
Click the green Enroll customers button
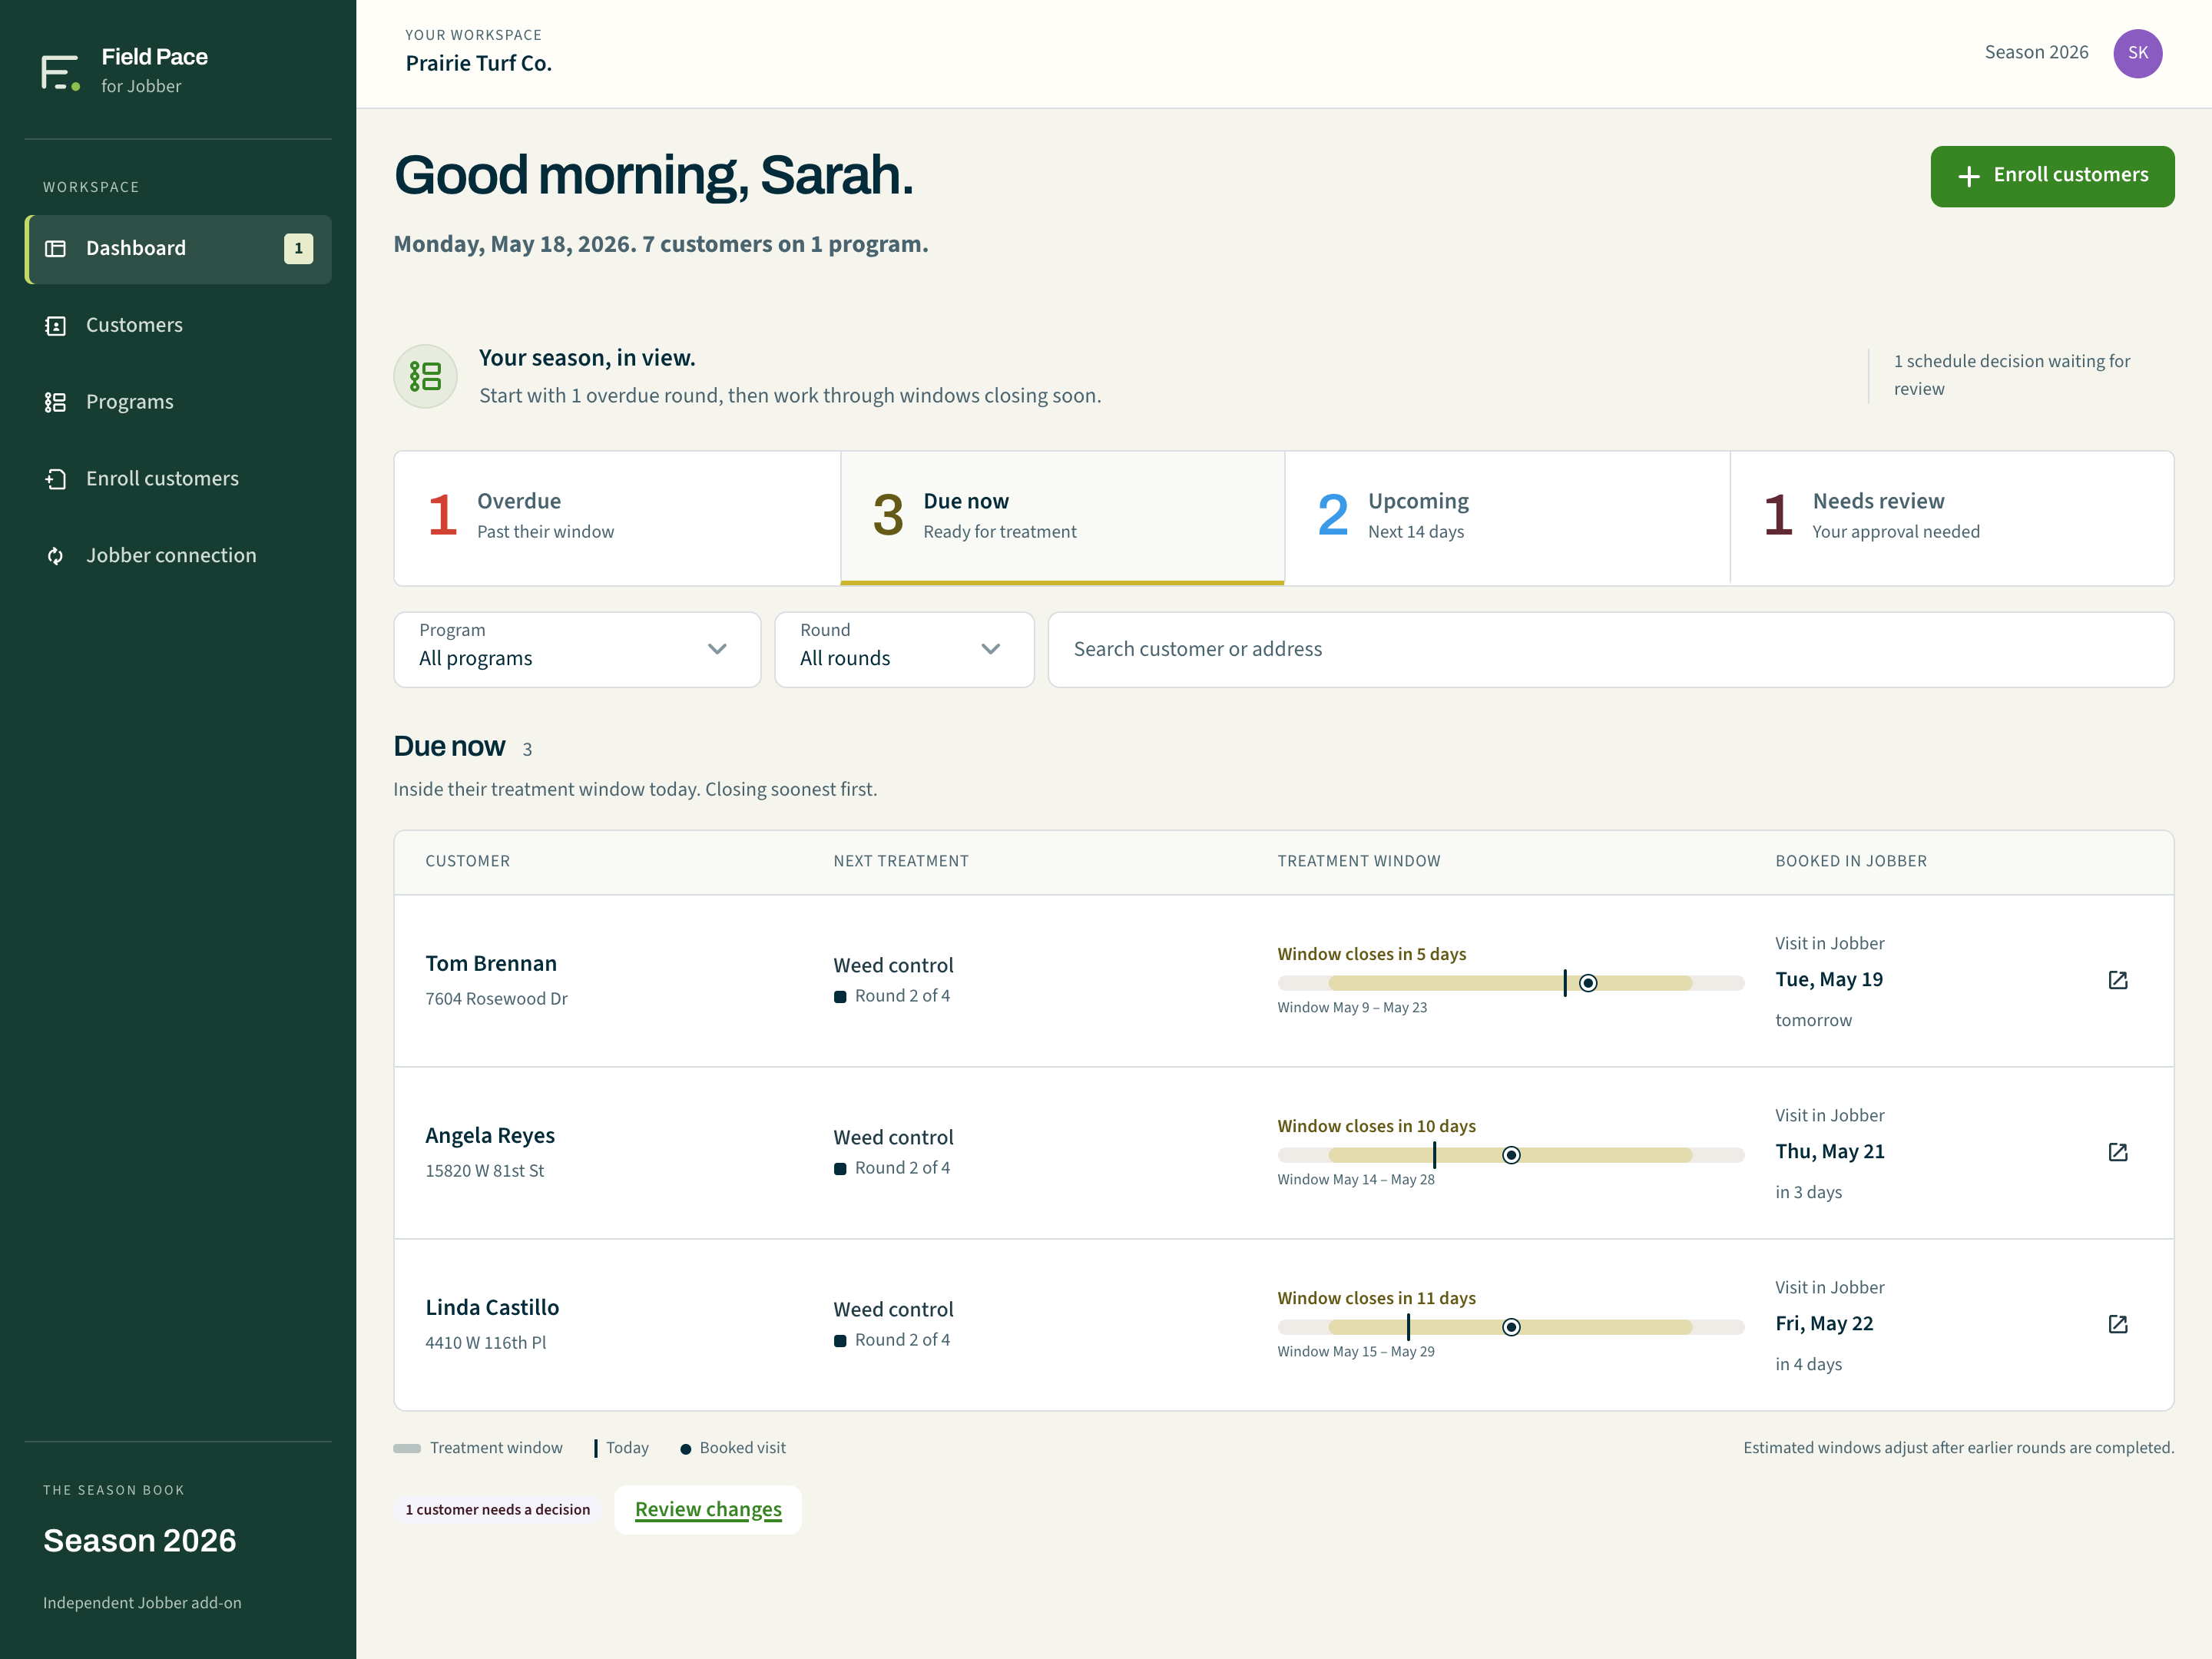click(x=2052, y=176)
